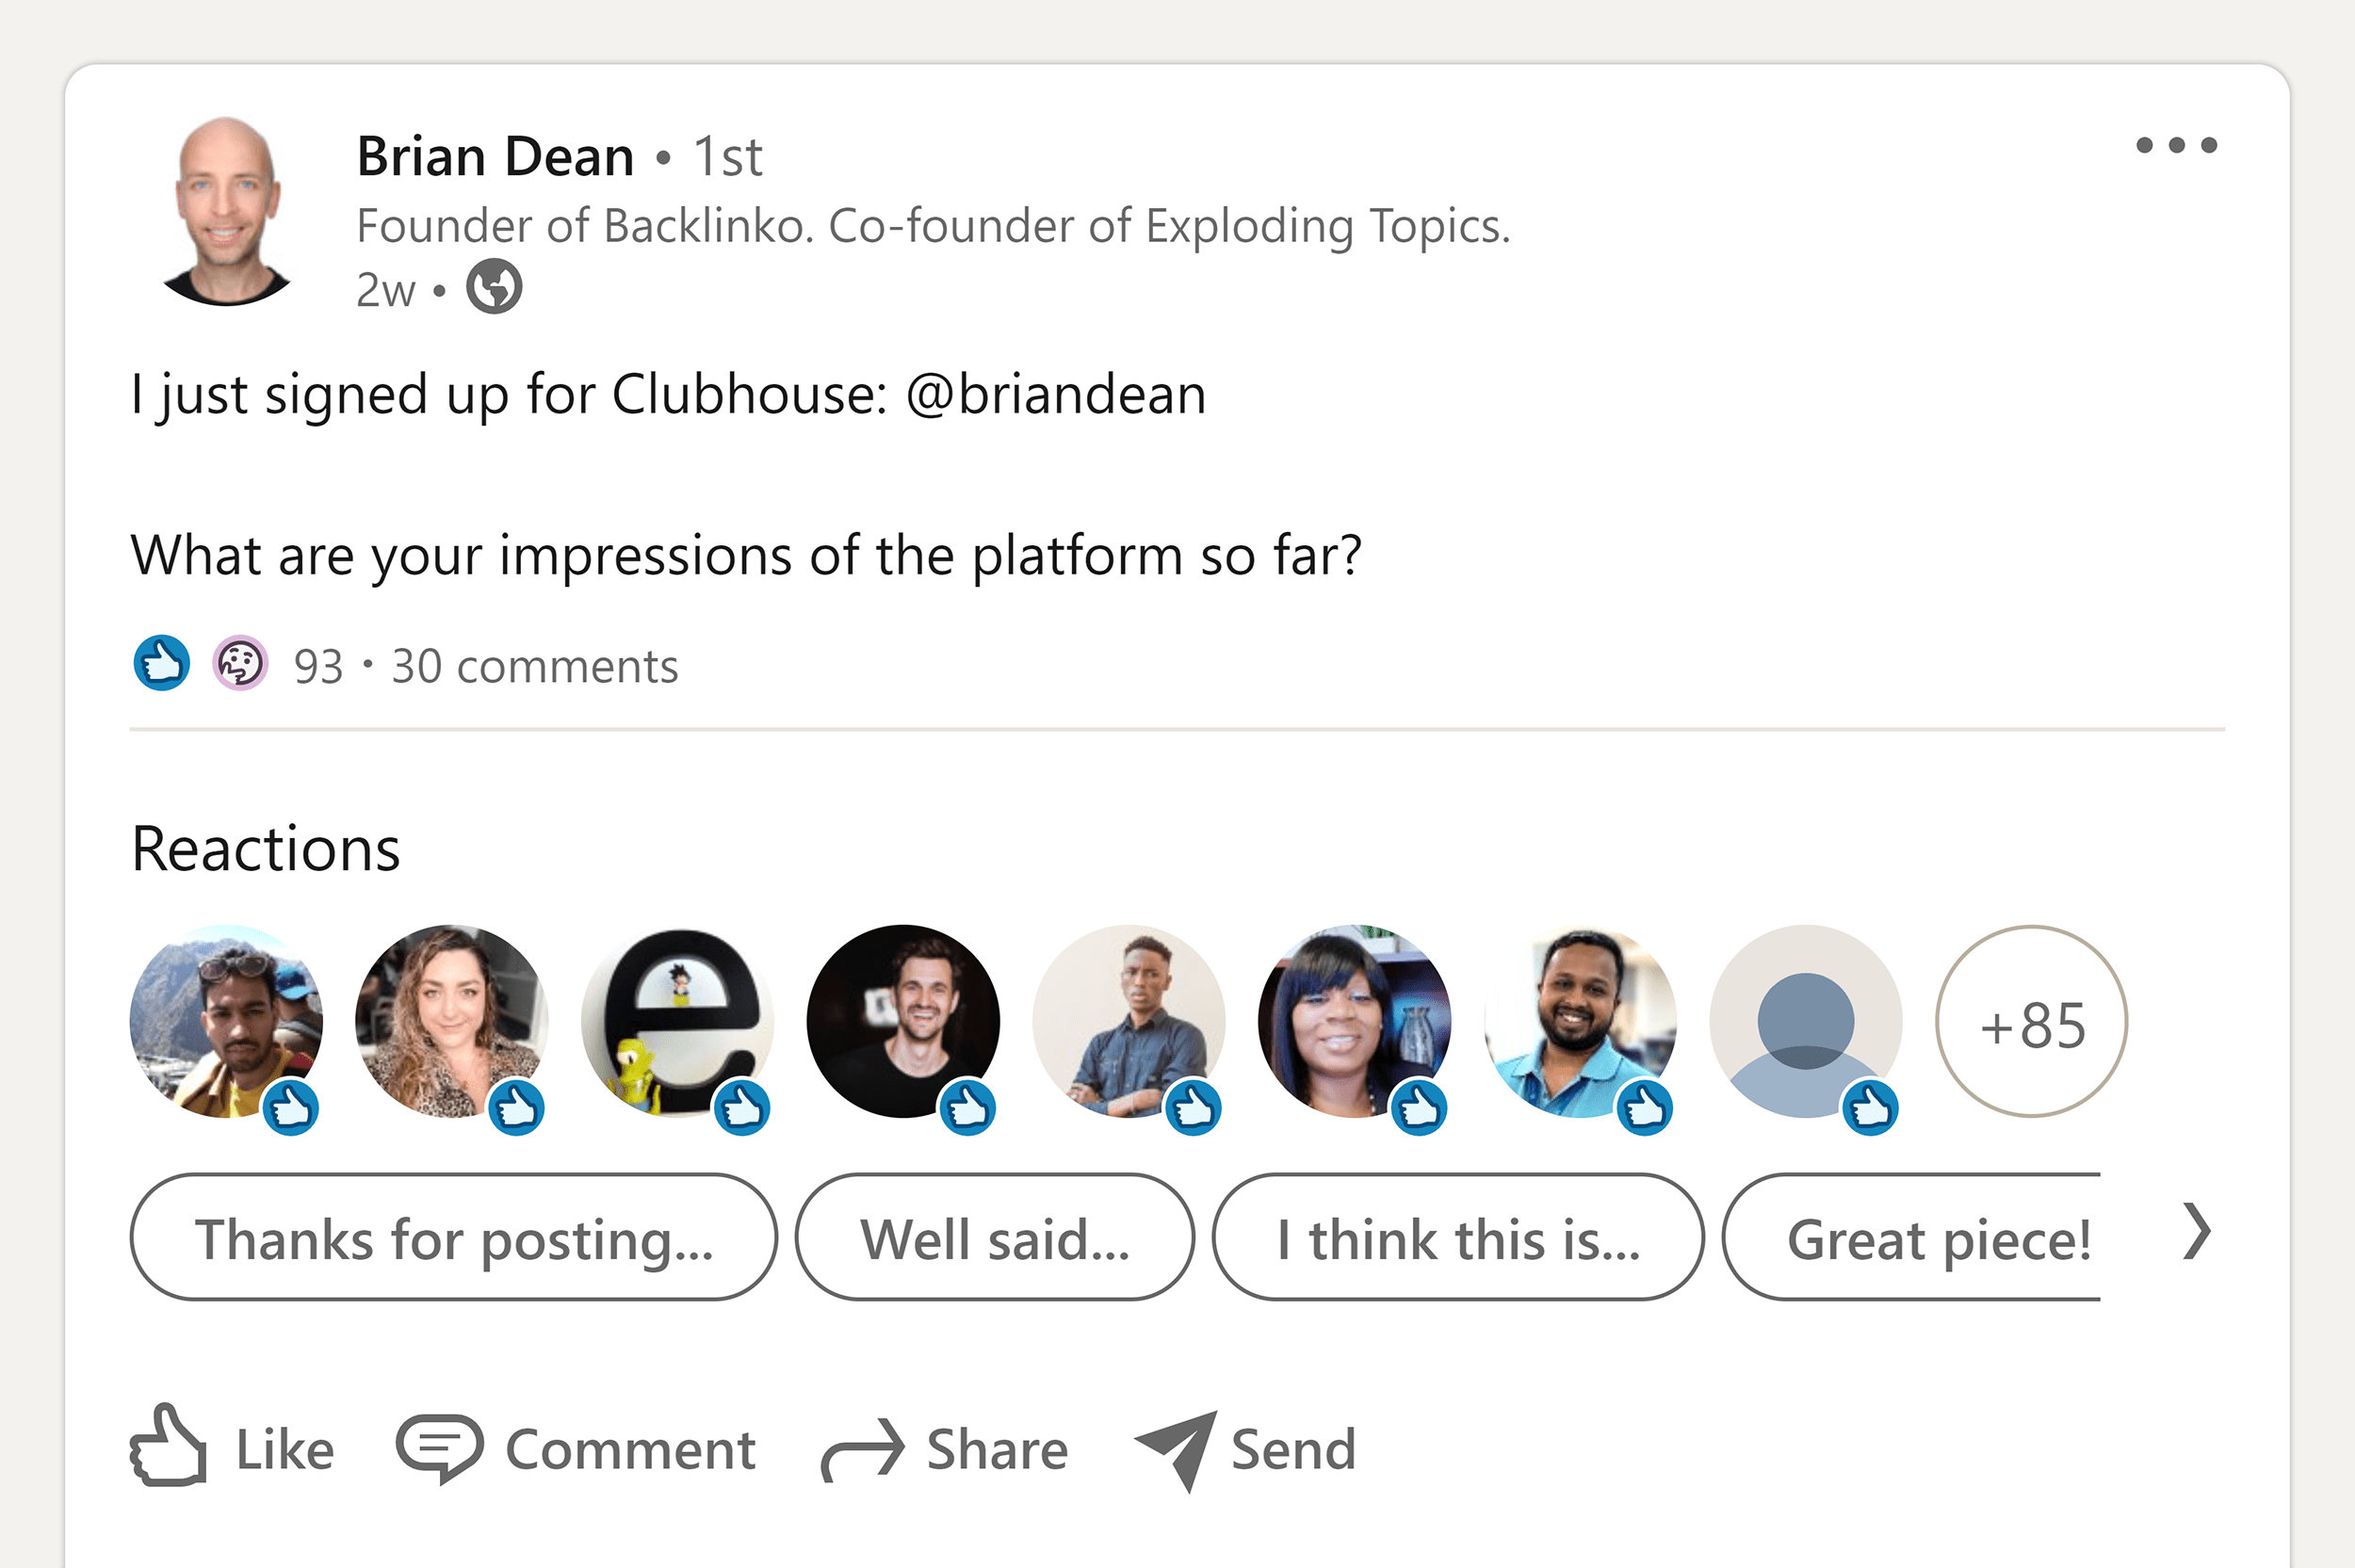Open the 'e' logo reactor avatar
The width and height of the screenshot is (2355, 1568).
(x=677, y=1021)
